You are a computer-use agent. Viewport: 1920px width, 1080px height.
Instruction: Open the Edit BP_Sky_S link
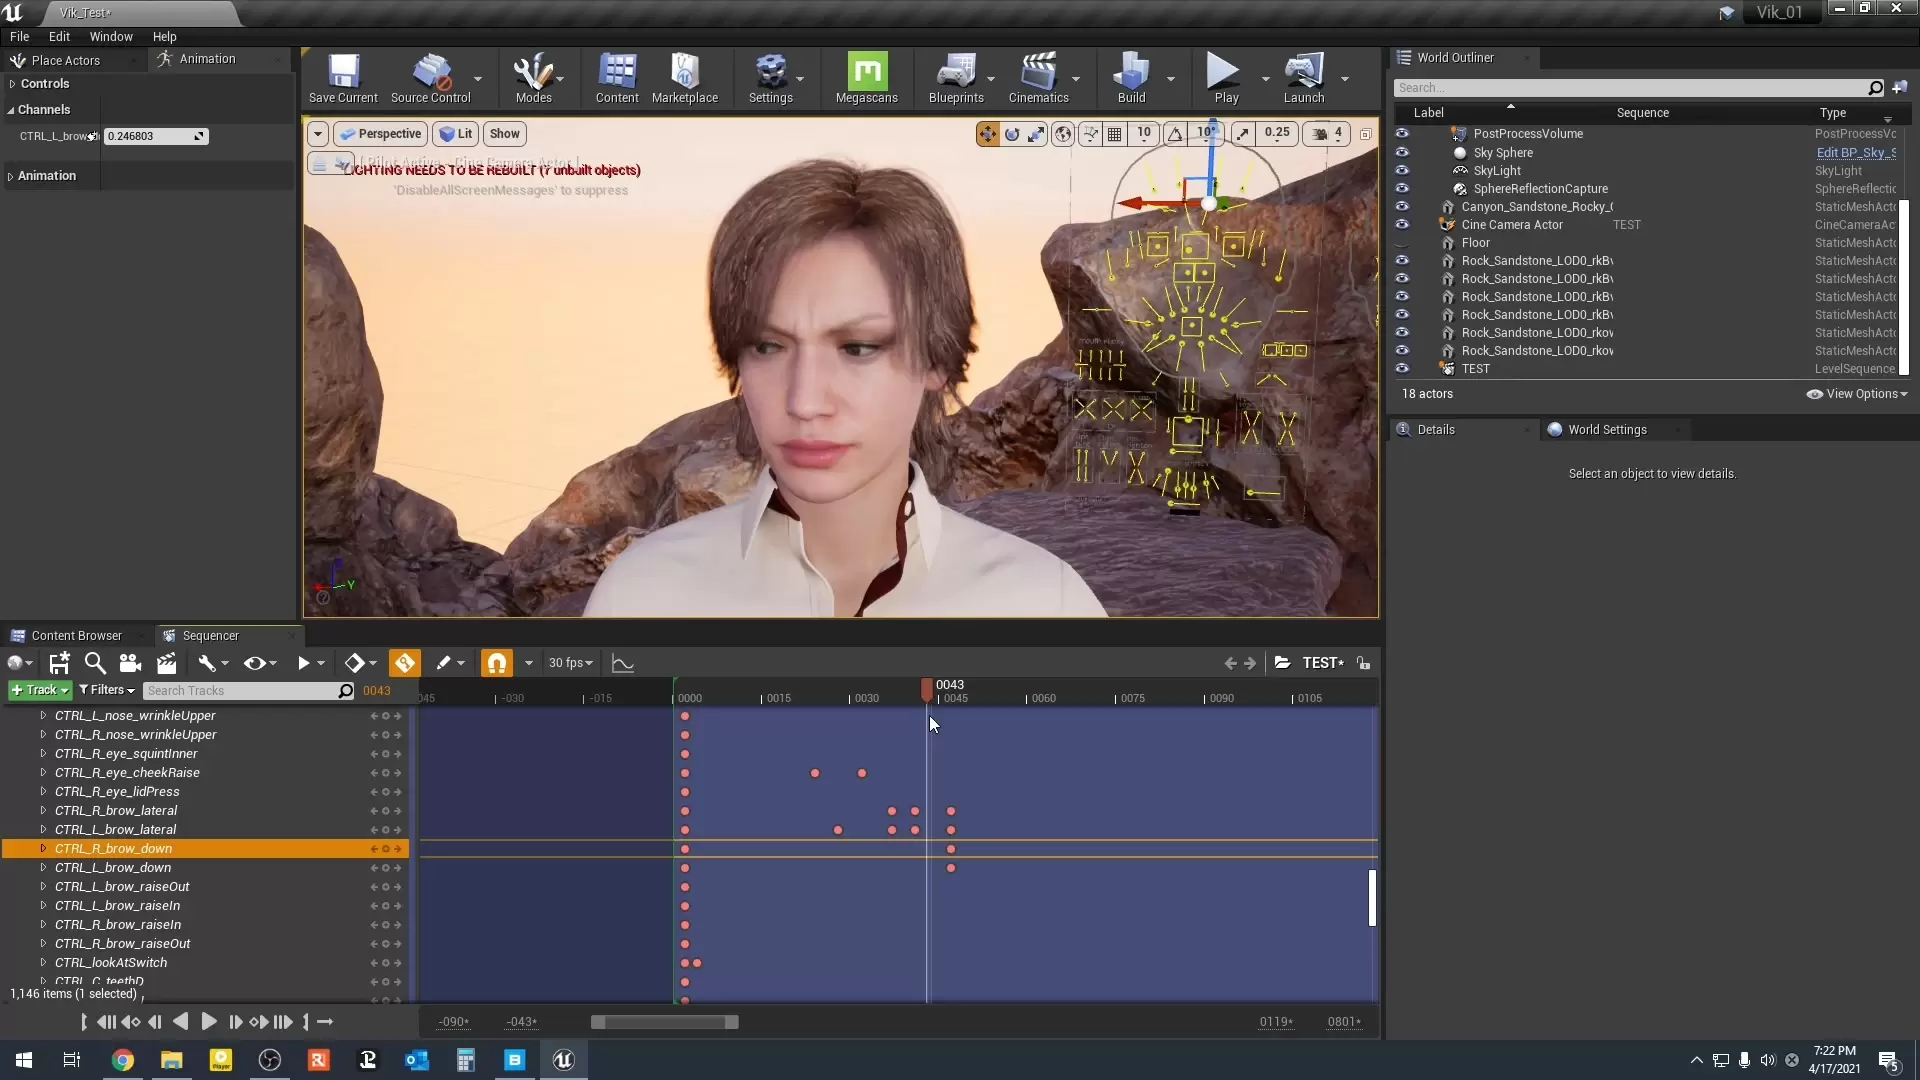[1856, 152]
